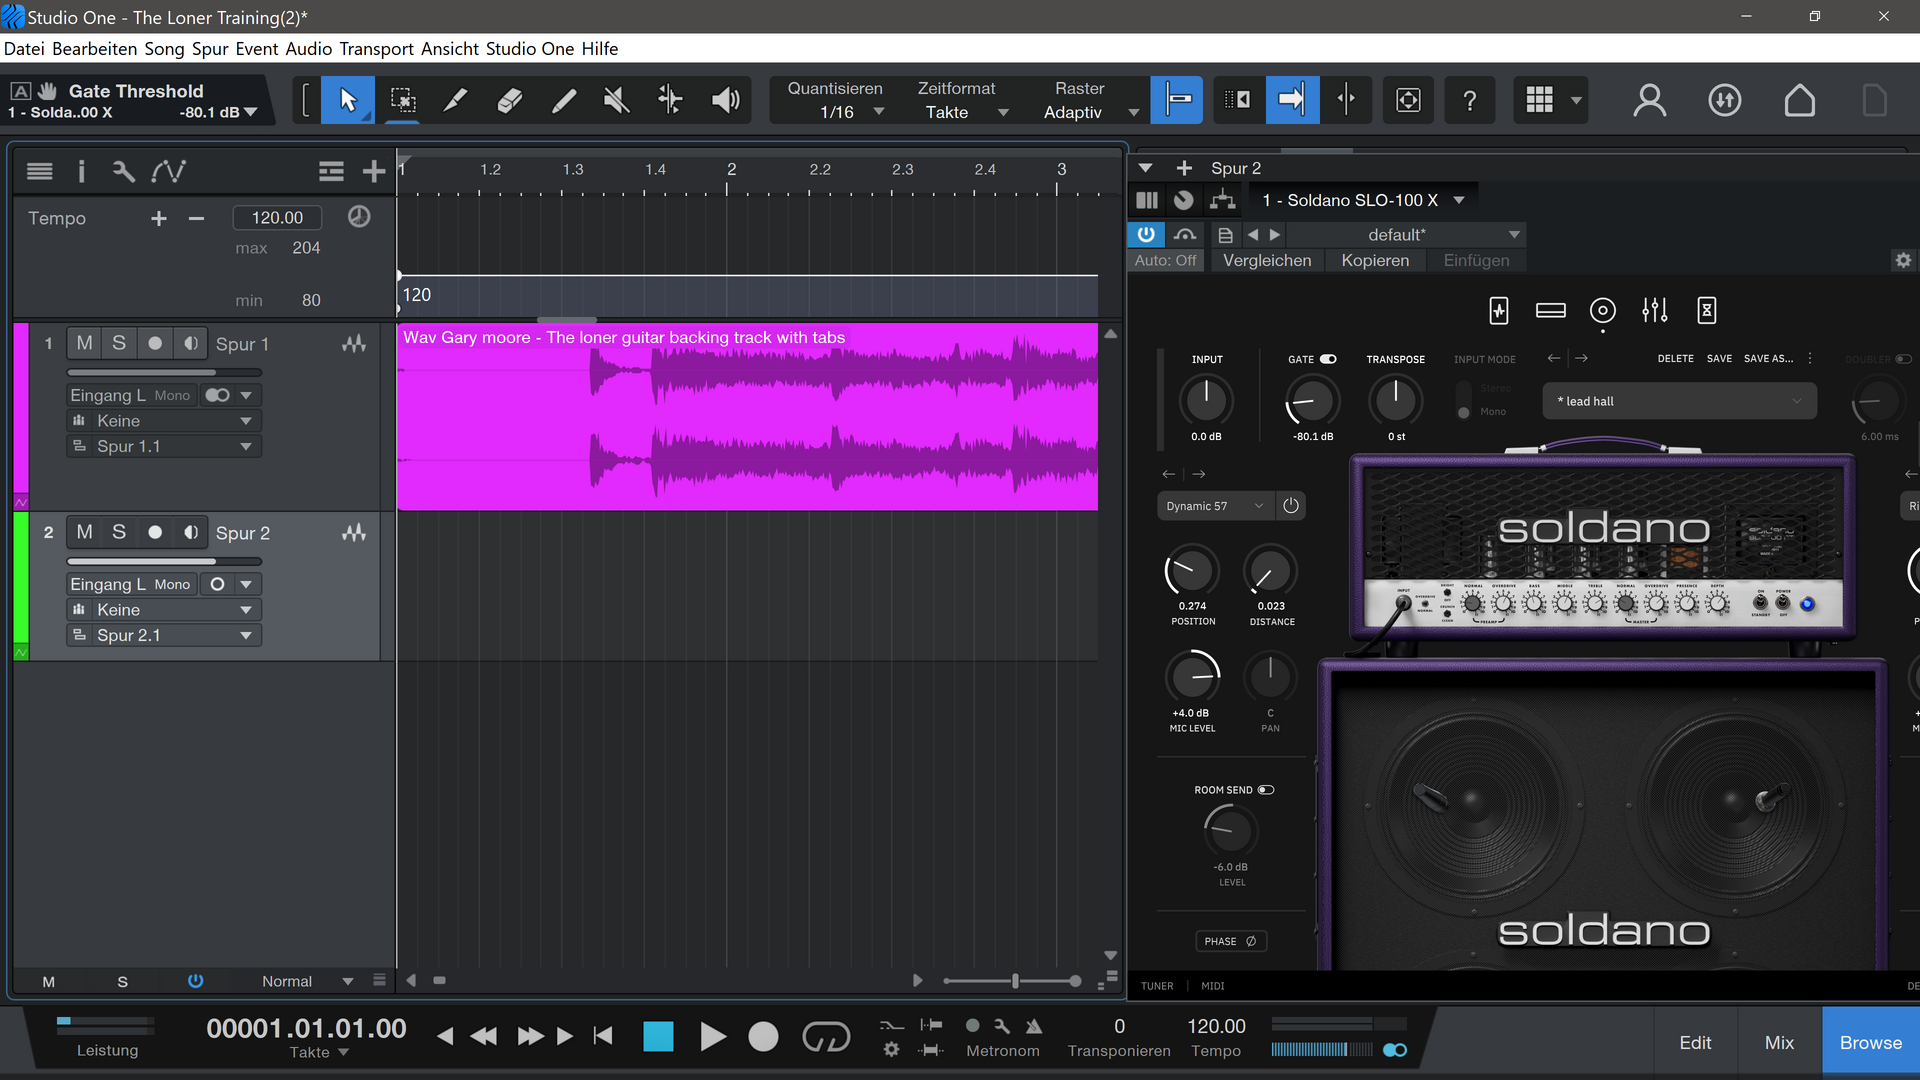Solo track Spur 2
The image size is (1920, 1080).
pos(119,532)
